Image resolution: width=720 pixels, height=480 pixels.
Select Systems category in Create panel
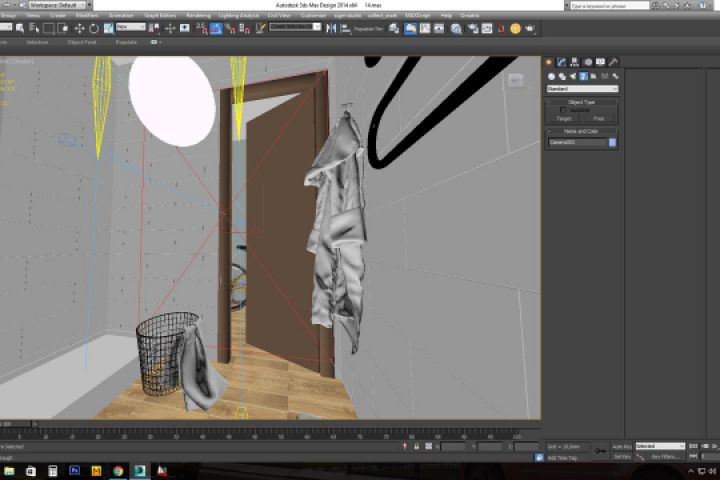(615, 76)
